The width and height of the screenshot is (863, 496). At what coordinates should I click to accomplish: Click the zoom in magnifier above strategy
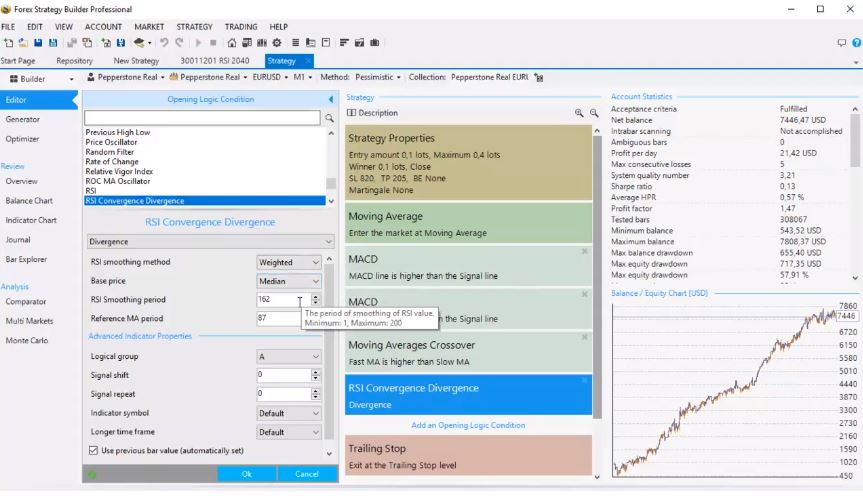coord(579,114)
